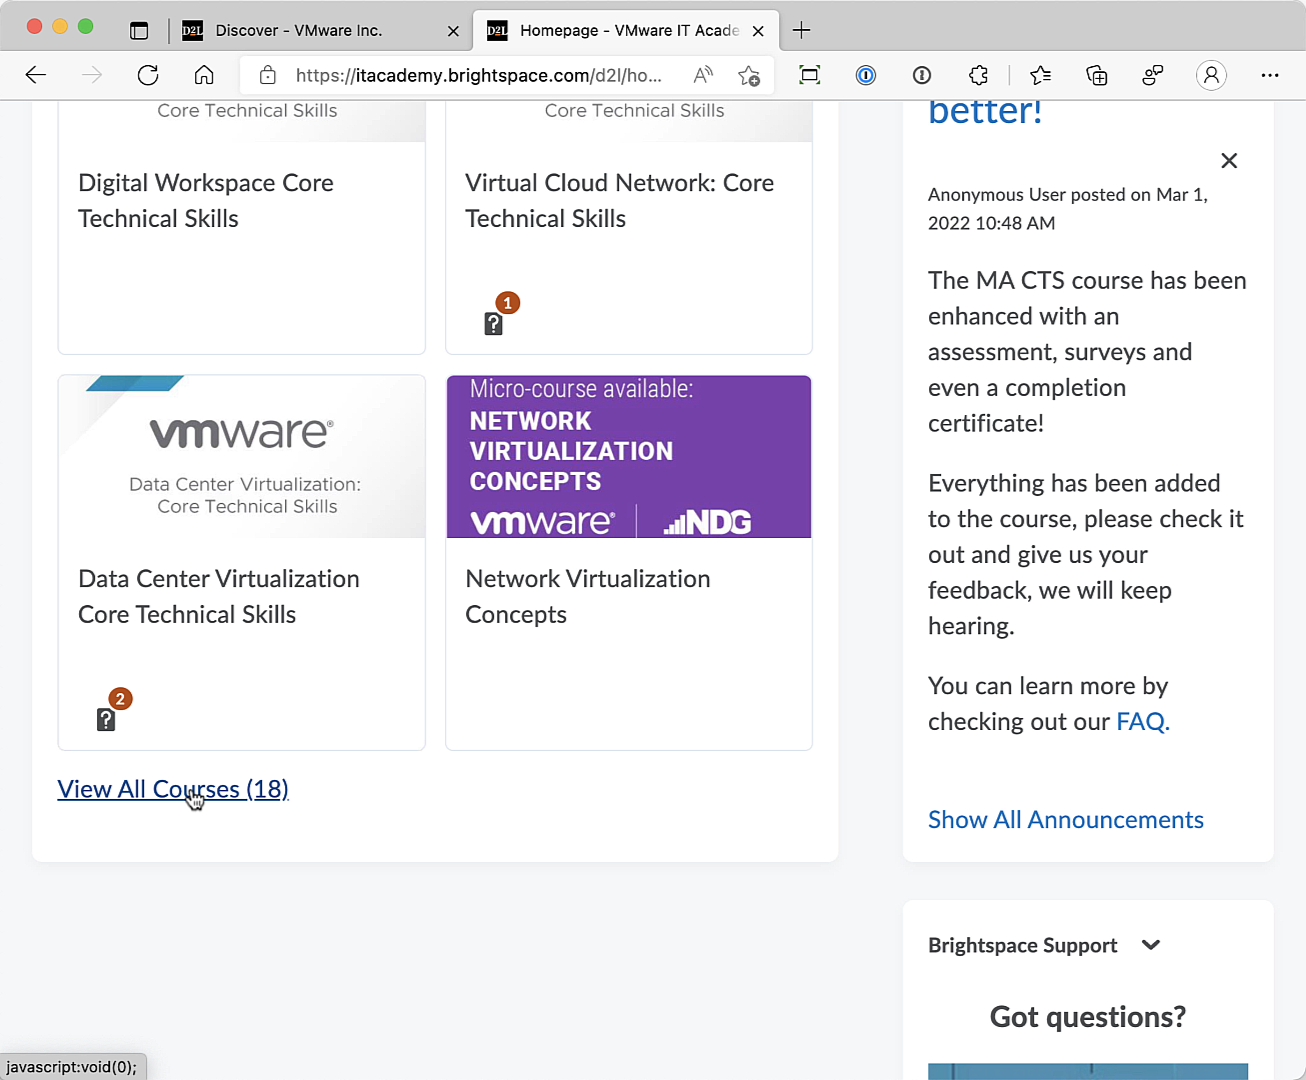Dismiss the announcement with the X button
The image size is (1306, 1080).
tap(1229, 161)
